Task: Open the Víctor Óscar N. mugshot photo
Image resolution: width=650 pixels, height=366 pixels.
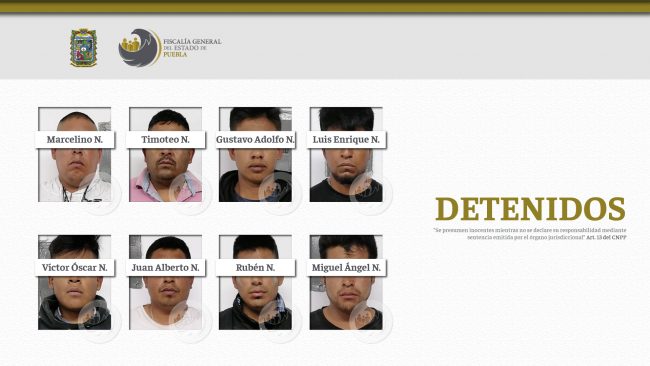Action: tap(75, 283)
